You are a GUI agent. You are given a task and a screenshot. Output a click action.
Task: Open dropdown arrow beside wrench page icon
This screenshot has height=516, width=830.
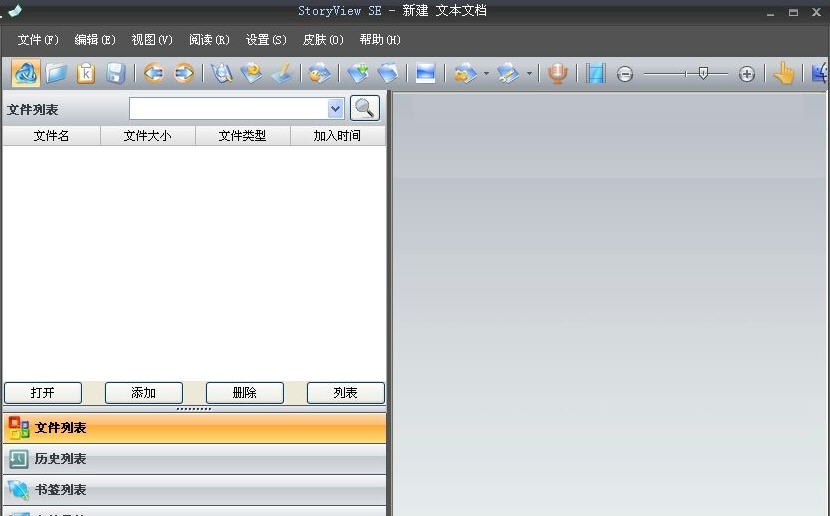pyautogui.click(x=529, y=74)
